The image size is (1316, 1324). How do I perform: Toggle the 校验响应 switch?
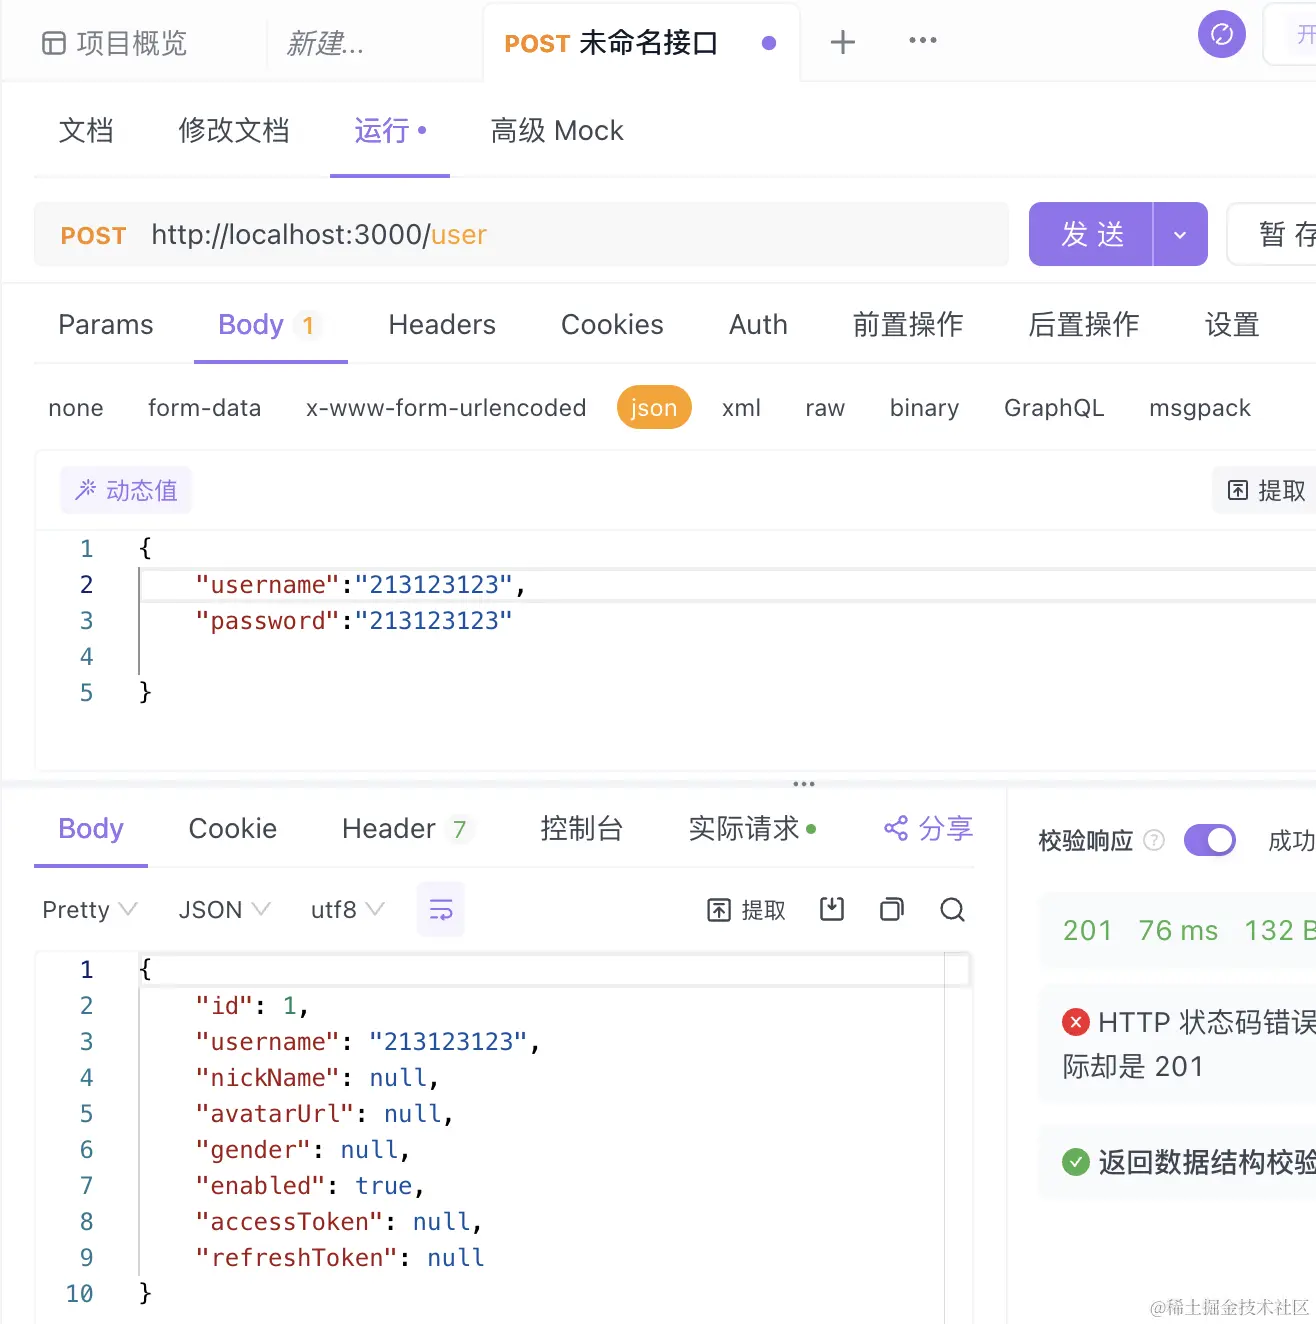tap(1210, 840)
